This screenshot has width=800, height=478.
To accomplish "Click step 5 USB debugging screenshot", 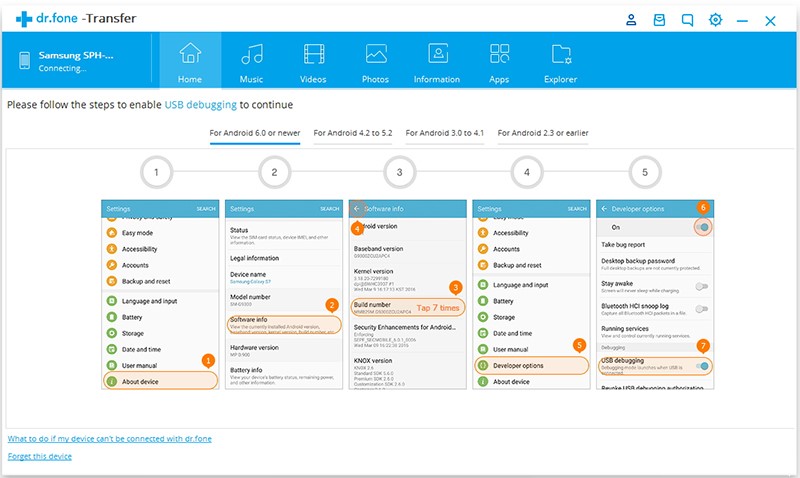I will (x=655, y=294).
